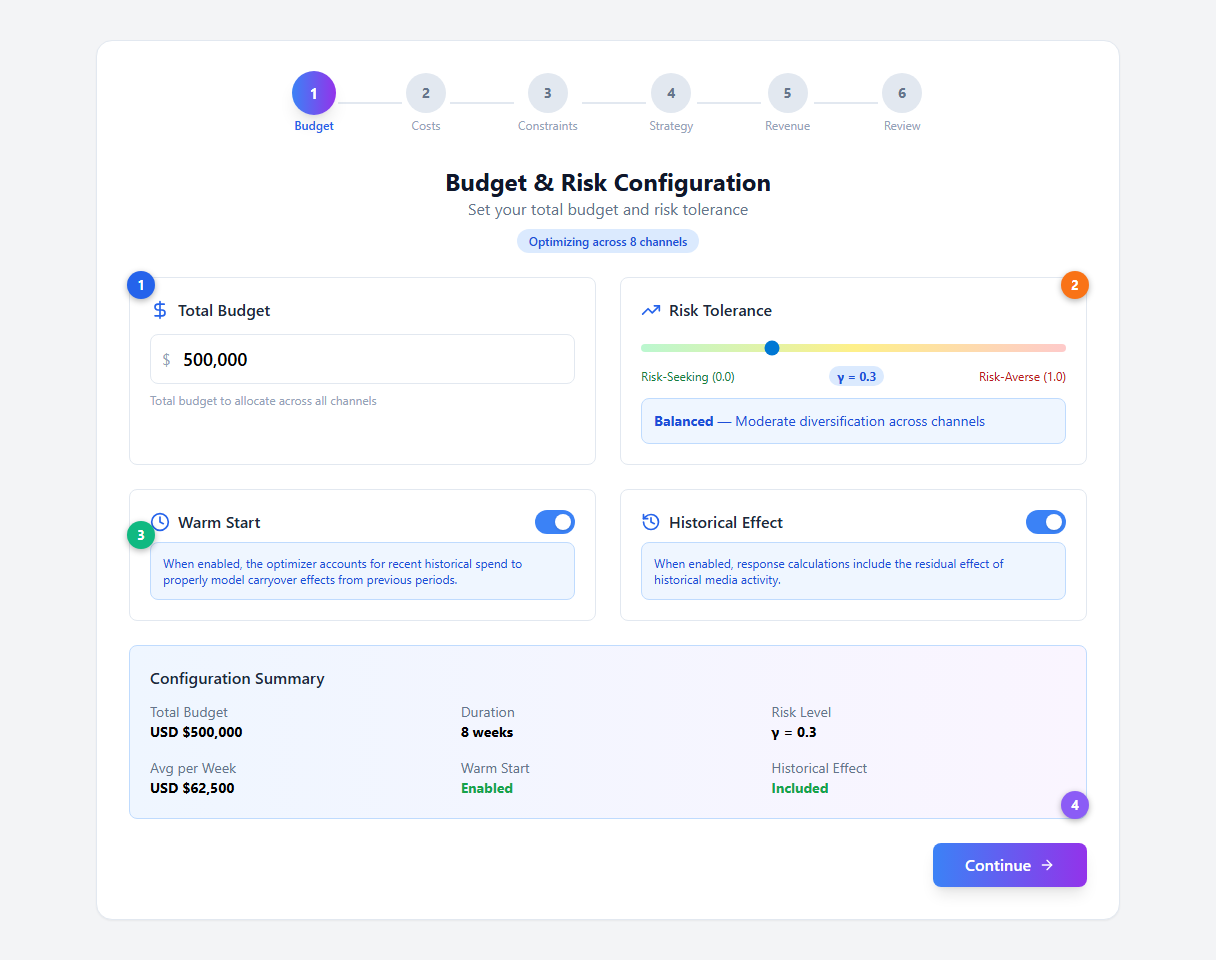This screenshot has width=1216, height=960.
Task: Toggle the Warm Start switch
Action: coord(555,522)
